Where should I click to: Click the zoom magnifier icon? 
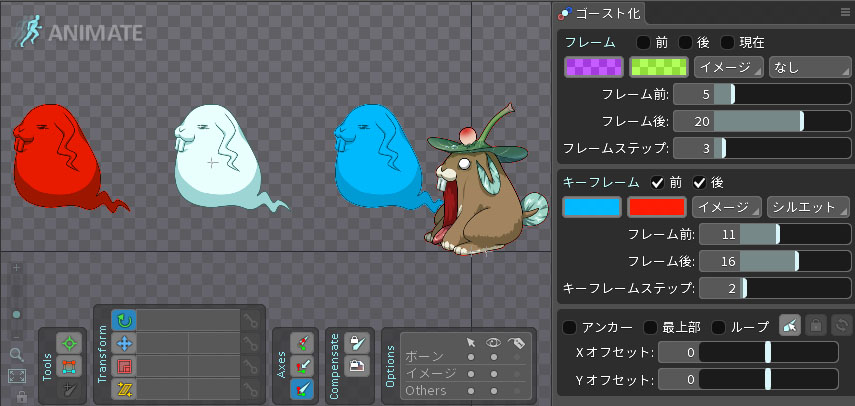[x=16, y=355]
